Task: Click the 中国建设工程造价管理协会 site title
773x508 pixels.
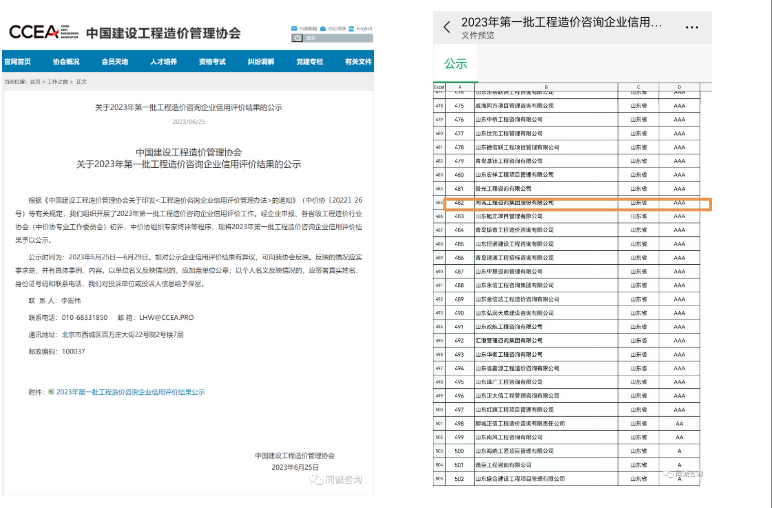Action: pos(163,33)
